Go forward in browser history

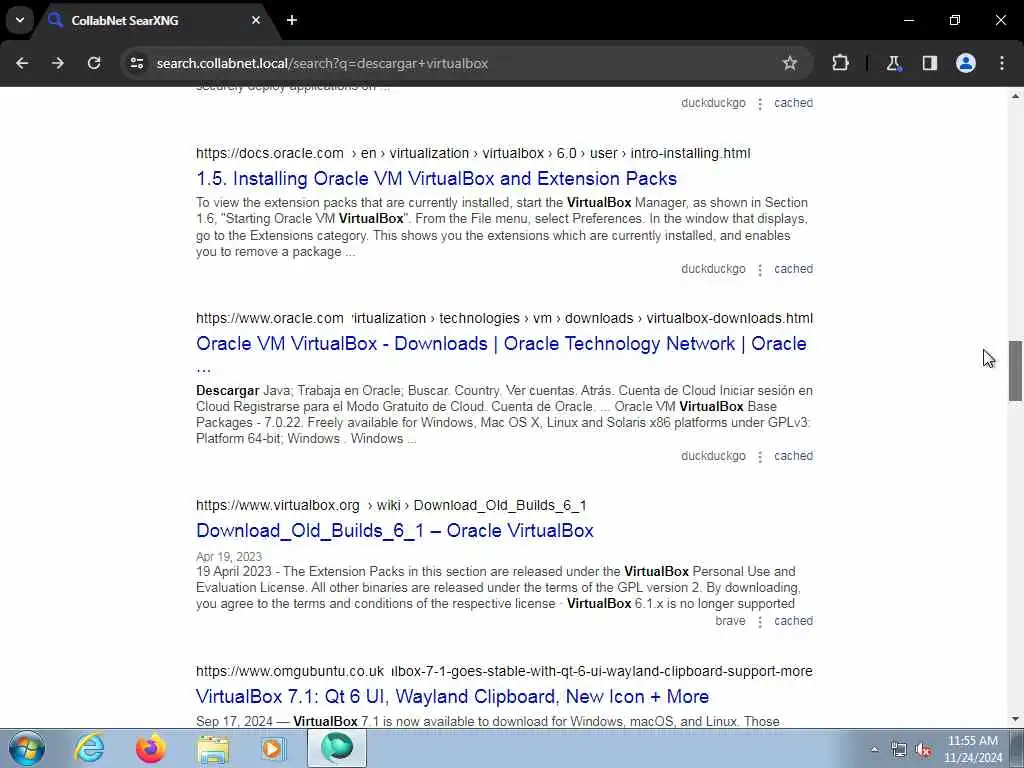tap(58, 63)
